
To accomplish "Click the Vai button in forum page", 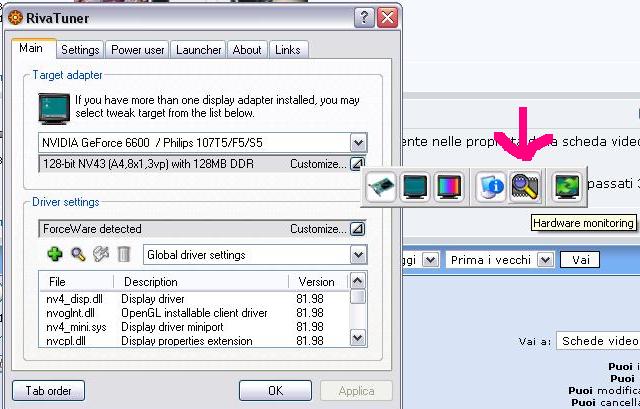I will coord(580,260).
